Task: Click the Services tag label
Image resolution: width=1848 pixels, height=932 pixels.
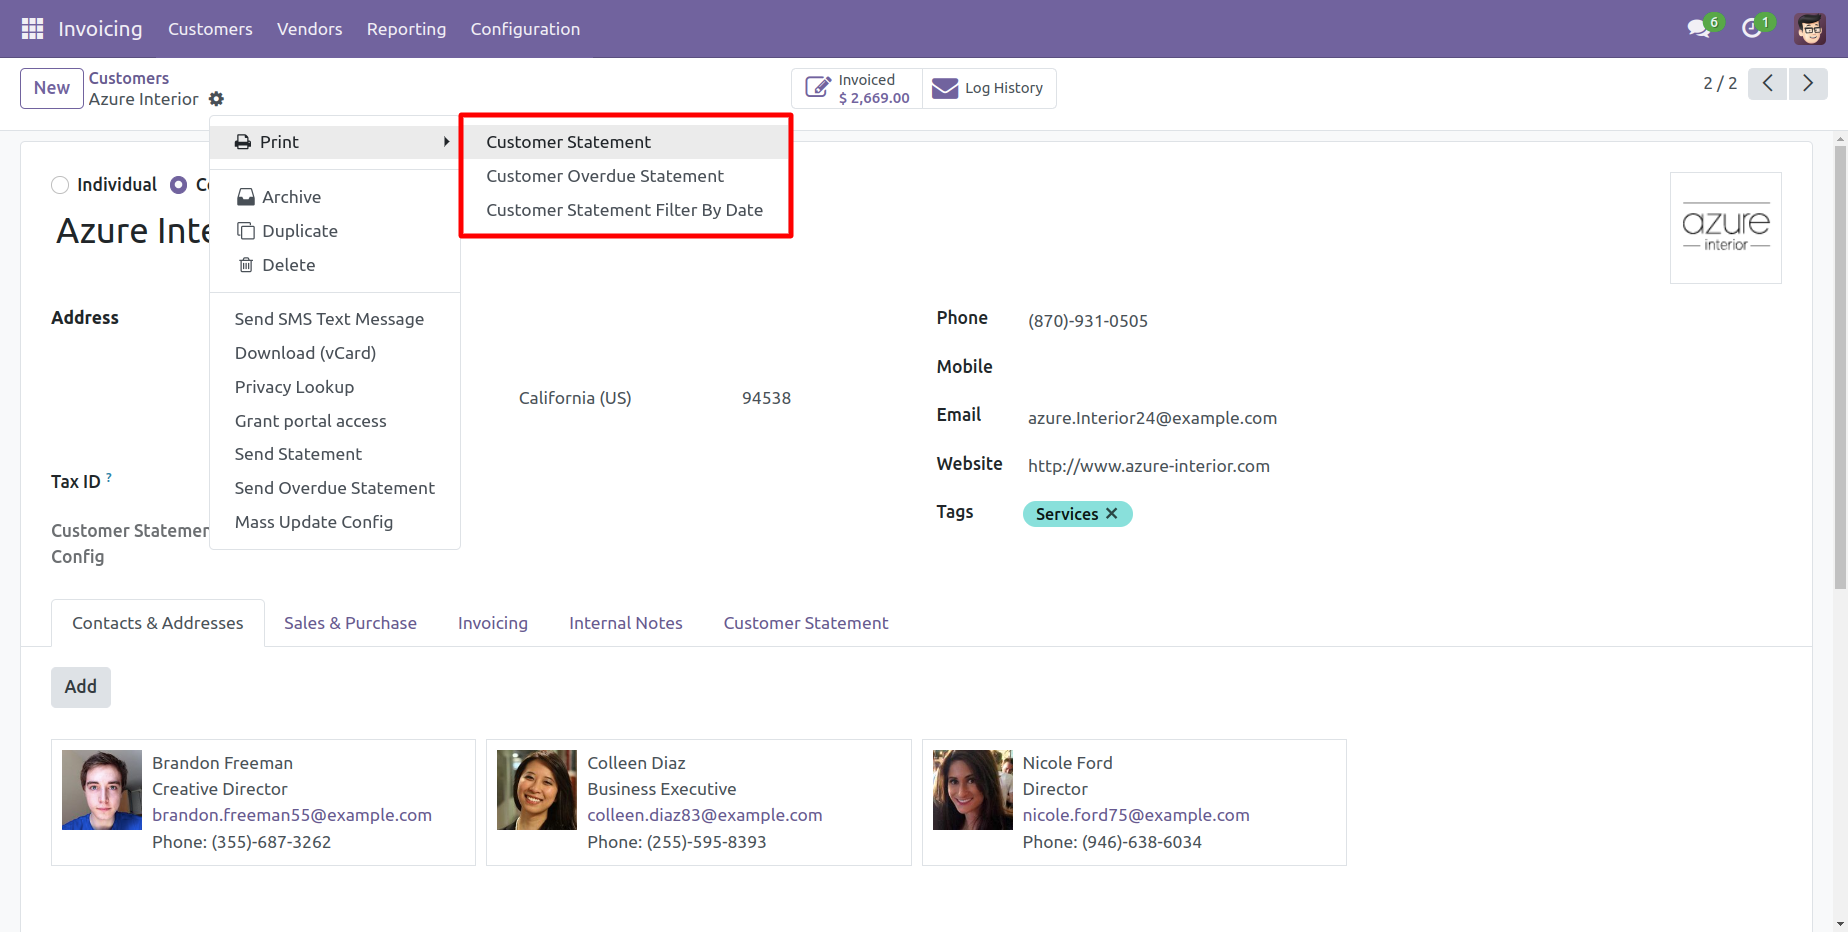Action: 1067,514
